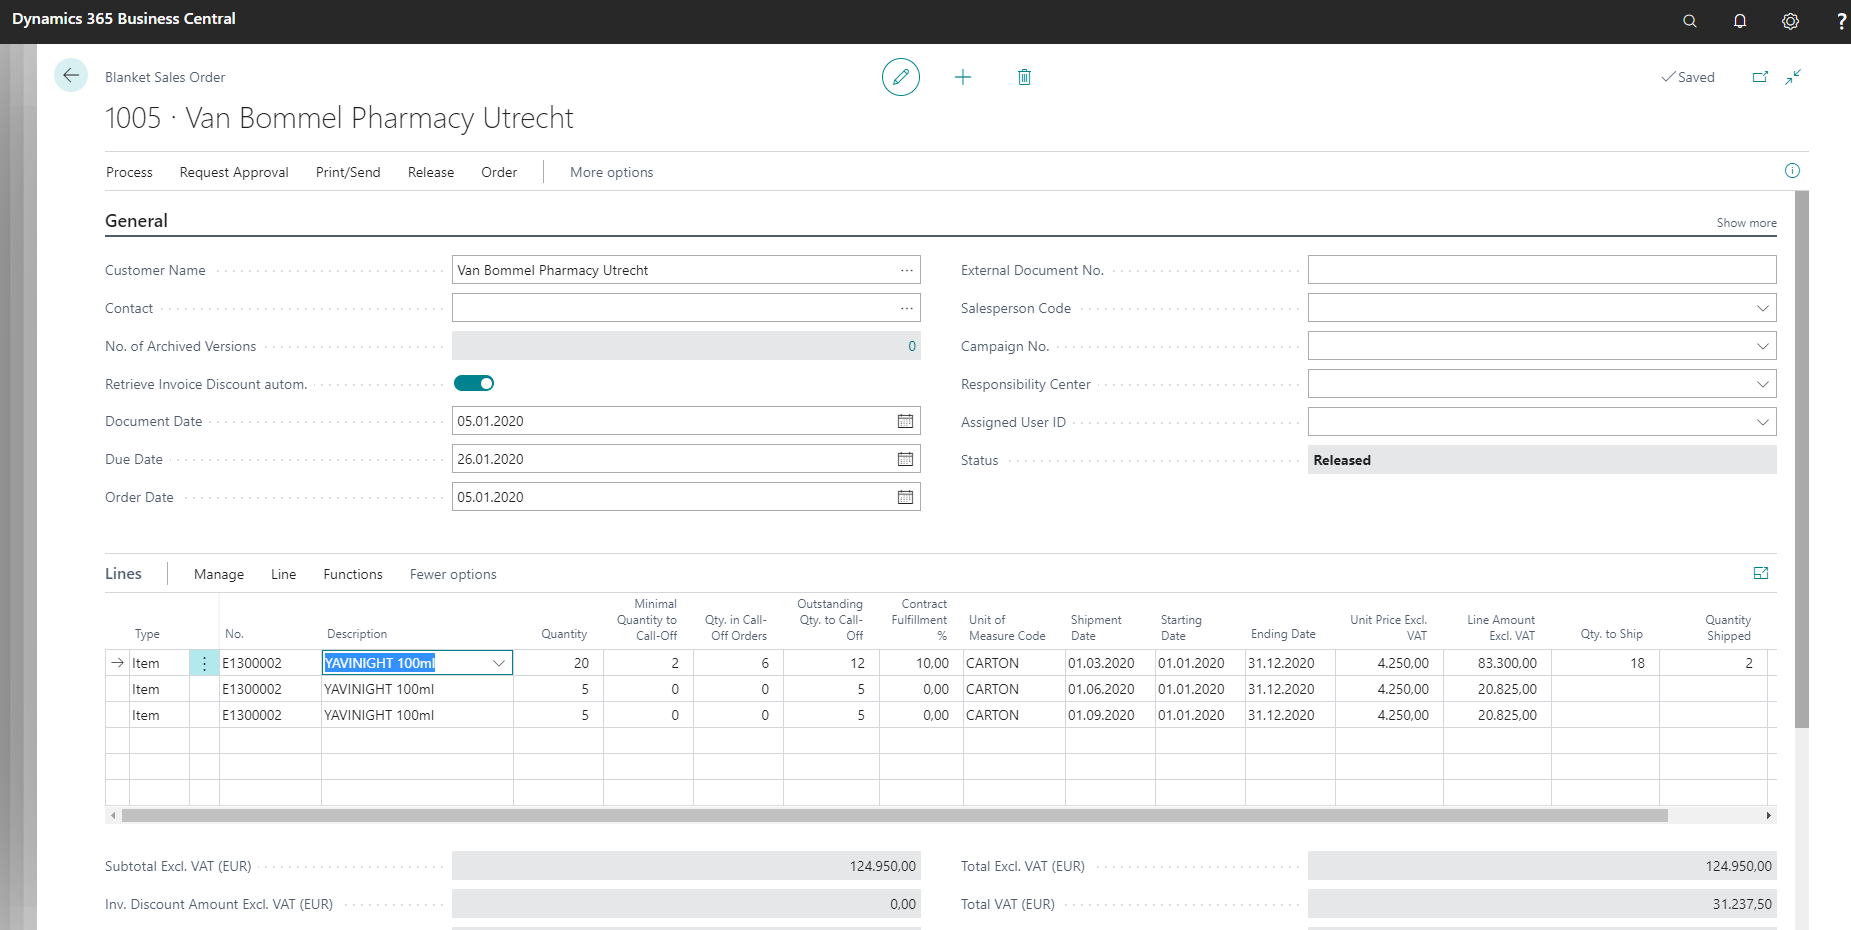The image size is (1851, 930).
Task: Click the Ending Date column header
Action: [1283, 634]
